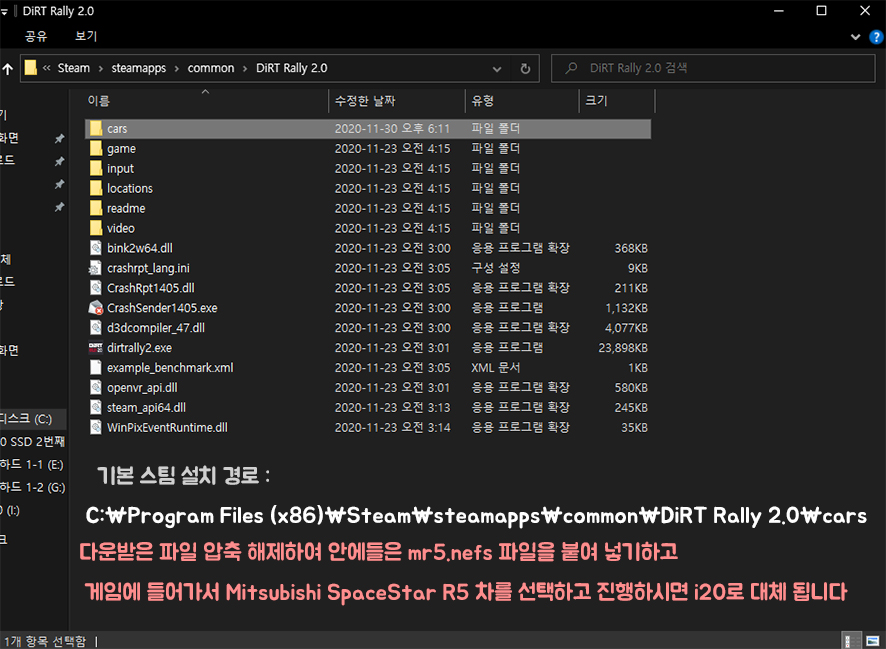Click the dirtrally2.exe DiRT icon
This screenshot has height=649, width=886.
pos(96,347)
